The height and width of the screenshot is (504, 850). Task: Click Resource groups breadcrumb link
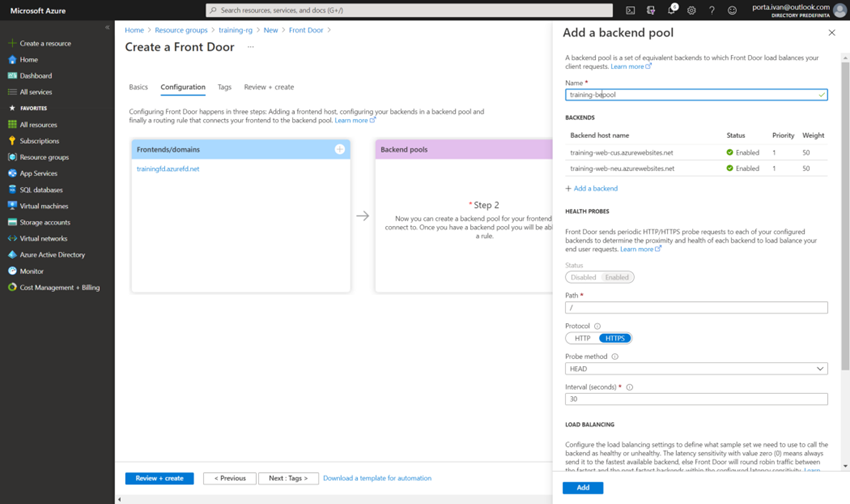(x=181, y=30)
